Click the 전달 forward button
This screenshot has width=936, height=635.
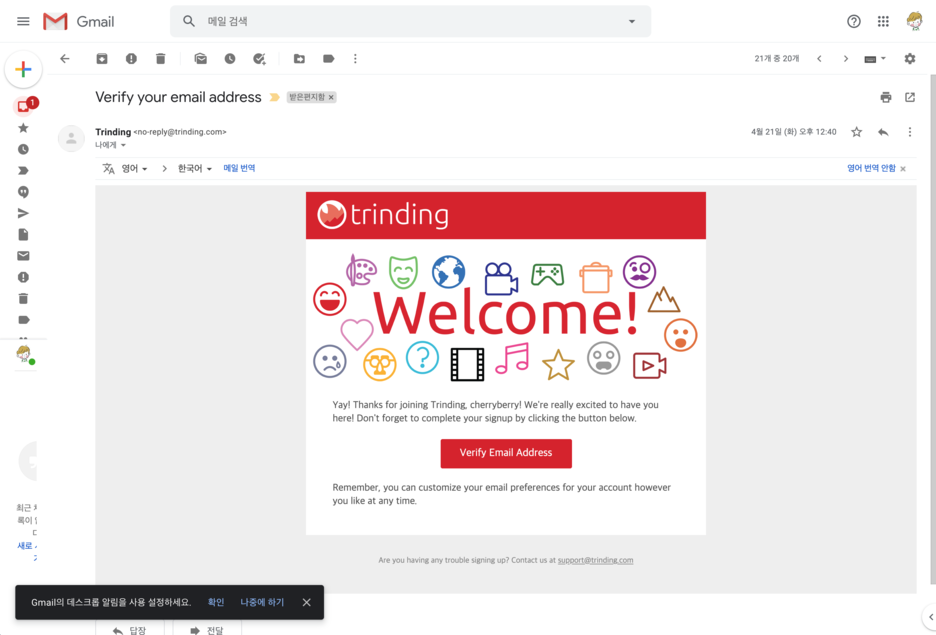click(x=207, y=628)
